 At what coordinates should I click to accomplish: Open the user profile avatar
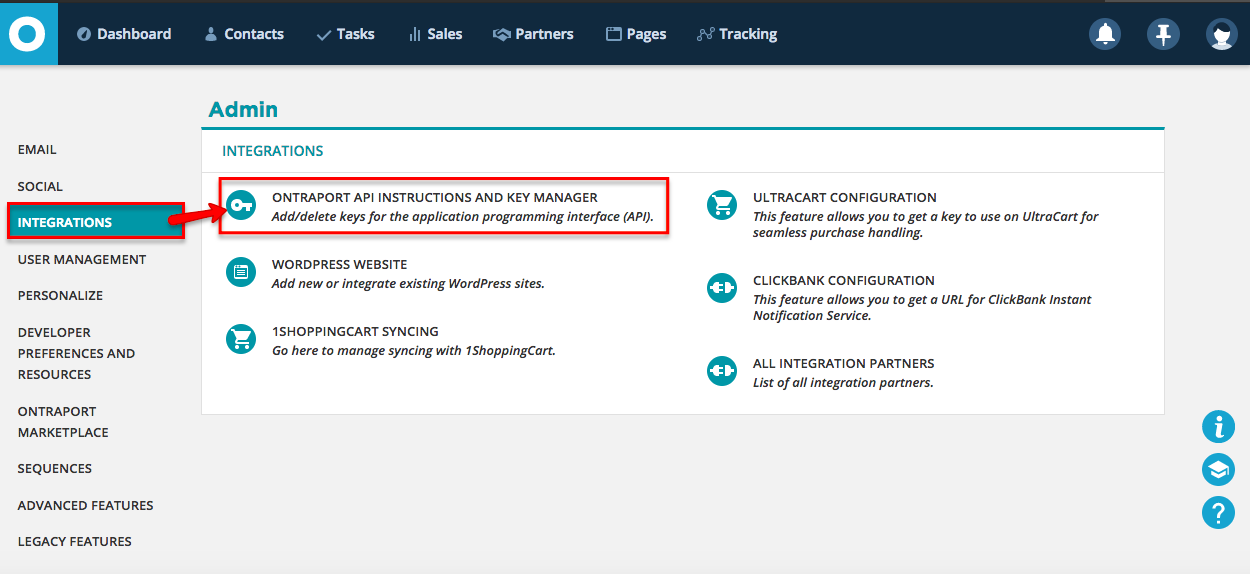[1221, 34]
